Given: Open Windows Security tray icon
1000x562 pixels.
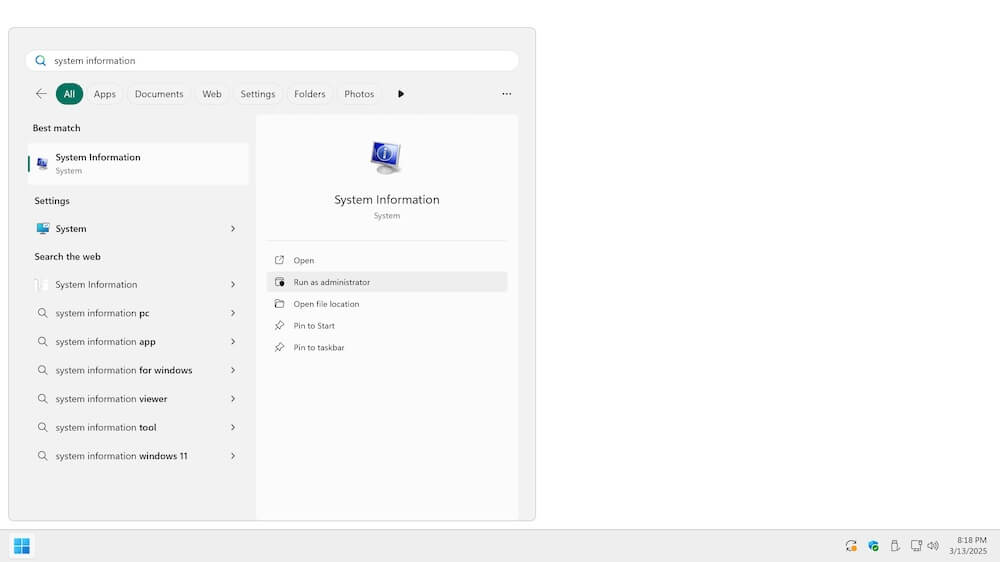Looking at the screenshot, I should (x=873, y=545).
